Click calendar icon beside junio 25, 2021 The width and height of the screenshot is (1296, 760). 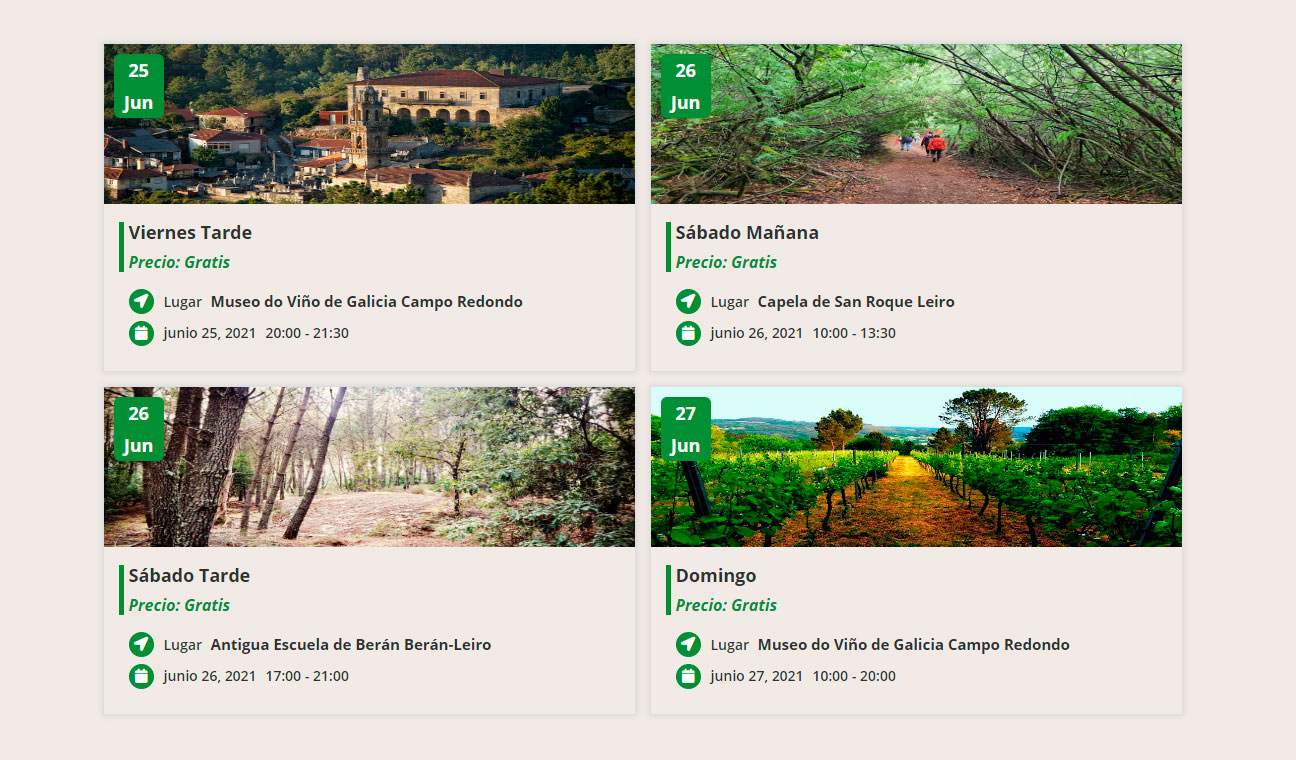click(141, 333)
